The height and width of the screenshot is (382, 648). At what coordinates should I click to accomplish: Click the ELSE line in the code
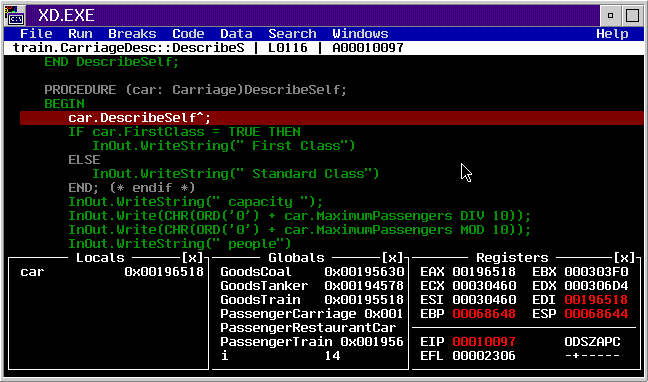click(84, 160)
